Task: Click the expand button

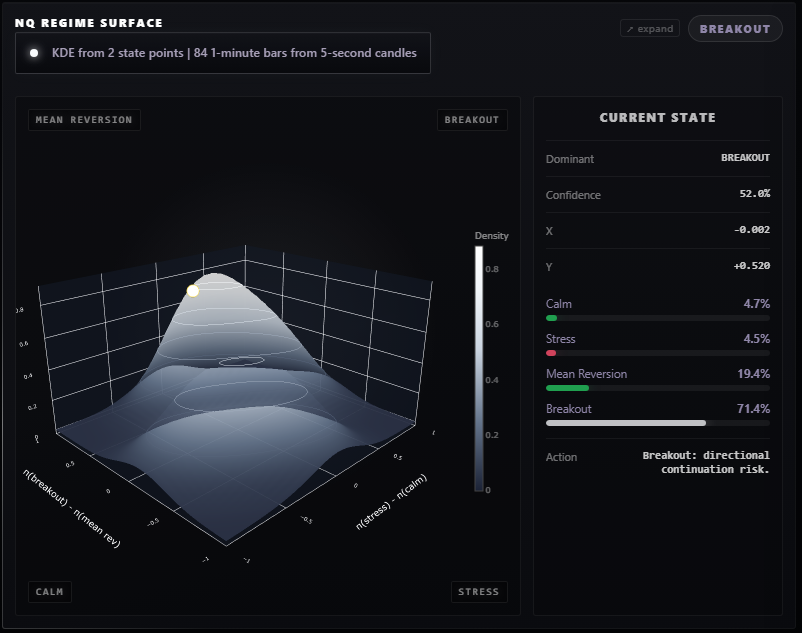Action: tap(650, 29)
